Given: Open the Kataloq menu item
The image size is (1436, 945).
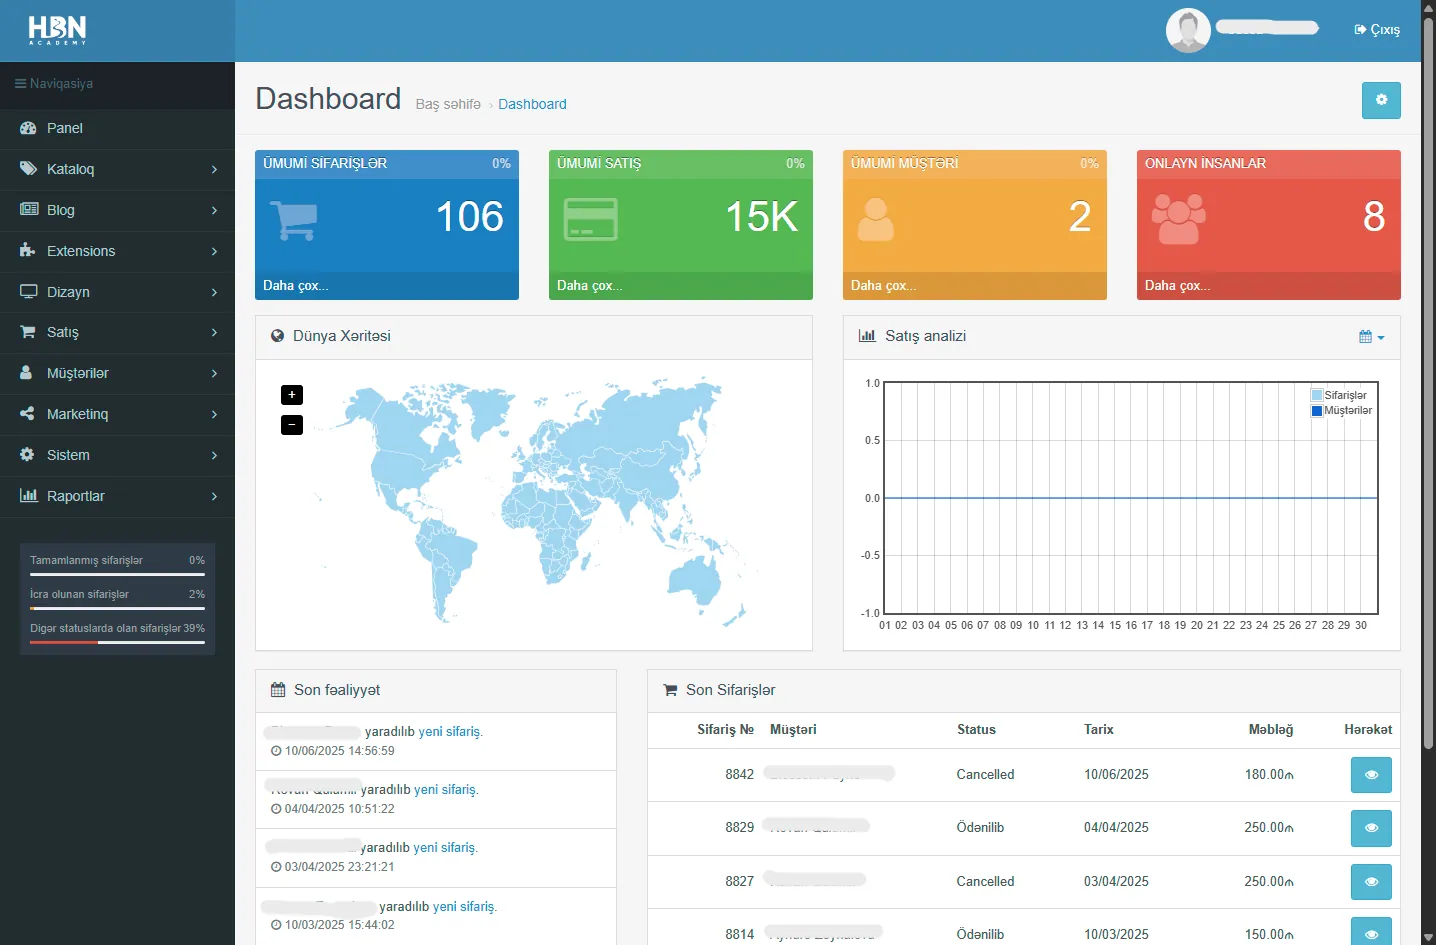Looking at the screenshot, I should (117, 169).
